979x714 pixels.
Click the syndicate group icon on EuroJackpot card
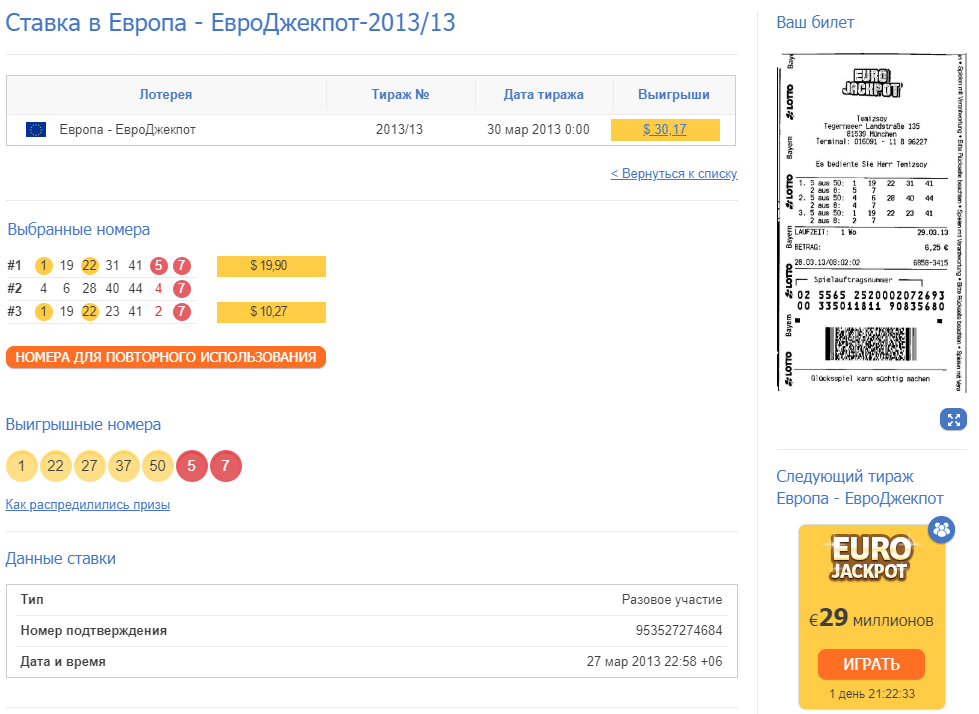pos(941,530)
